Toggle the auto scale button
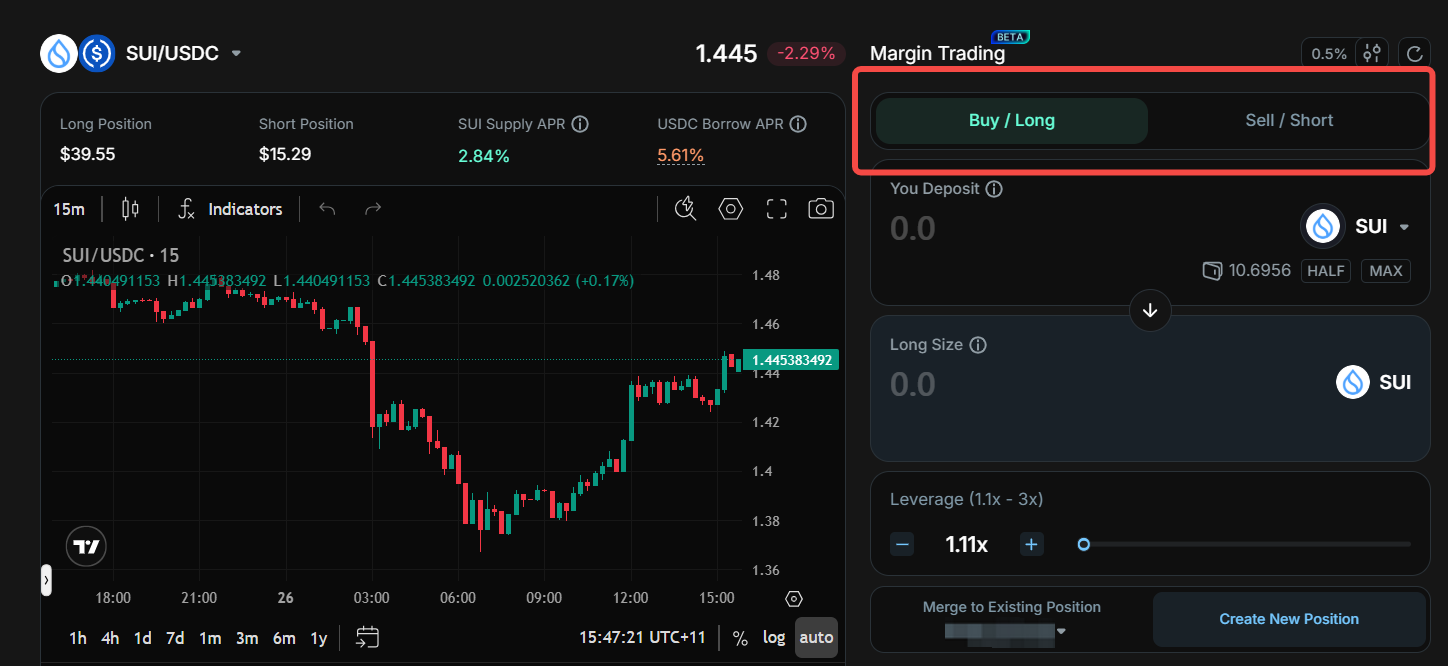Viewport: 1448px width, 666px height. (816, 638)
